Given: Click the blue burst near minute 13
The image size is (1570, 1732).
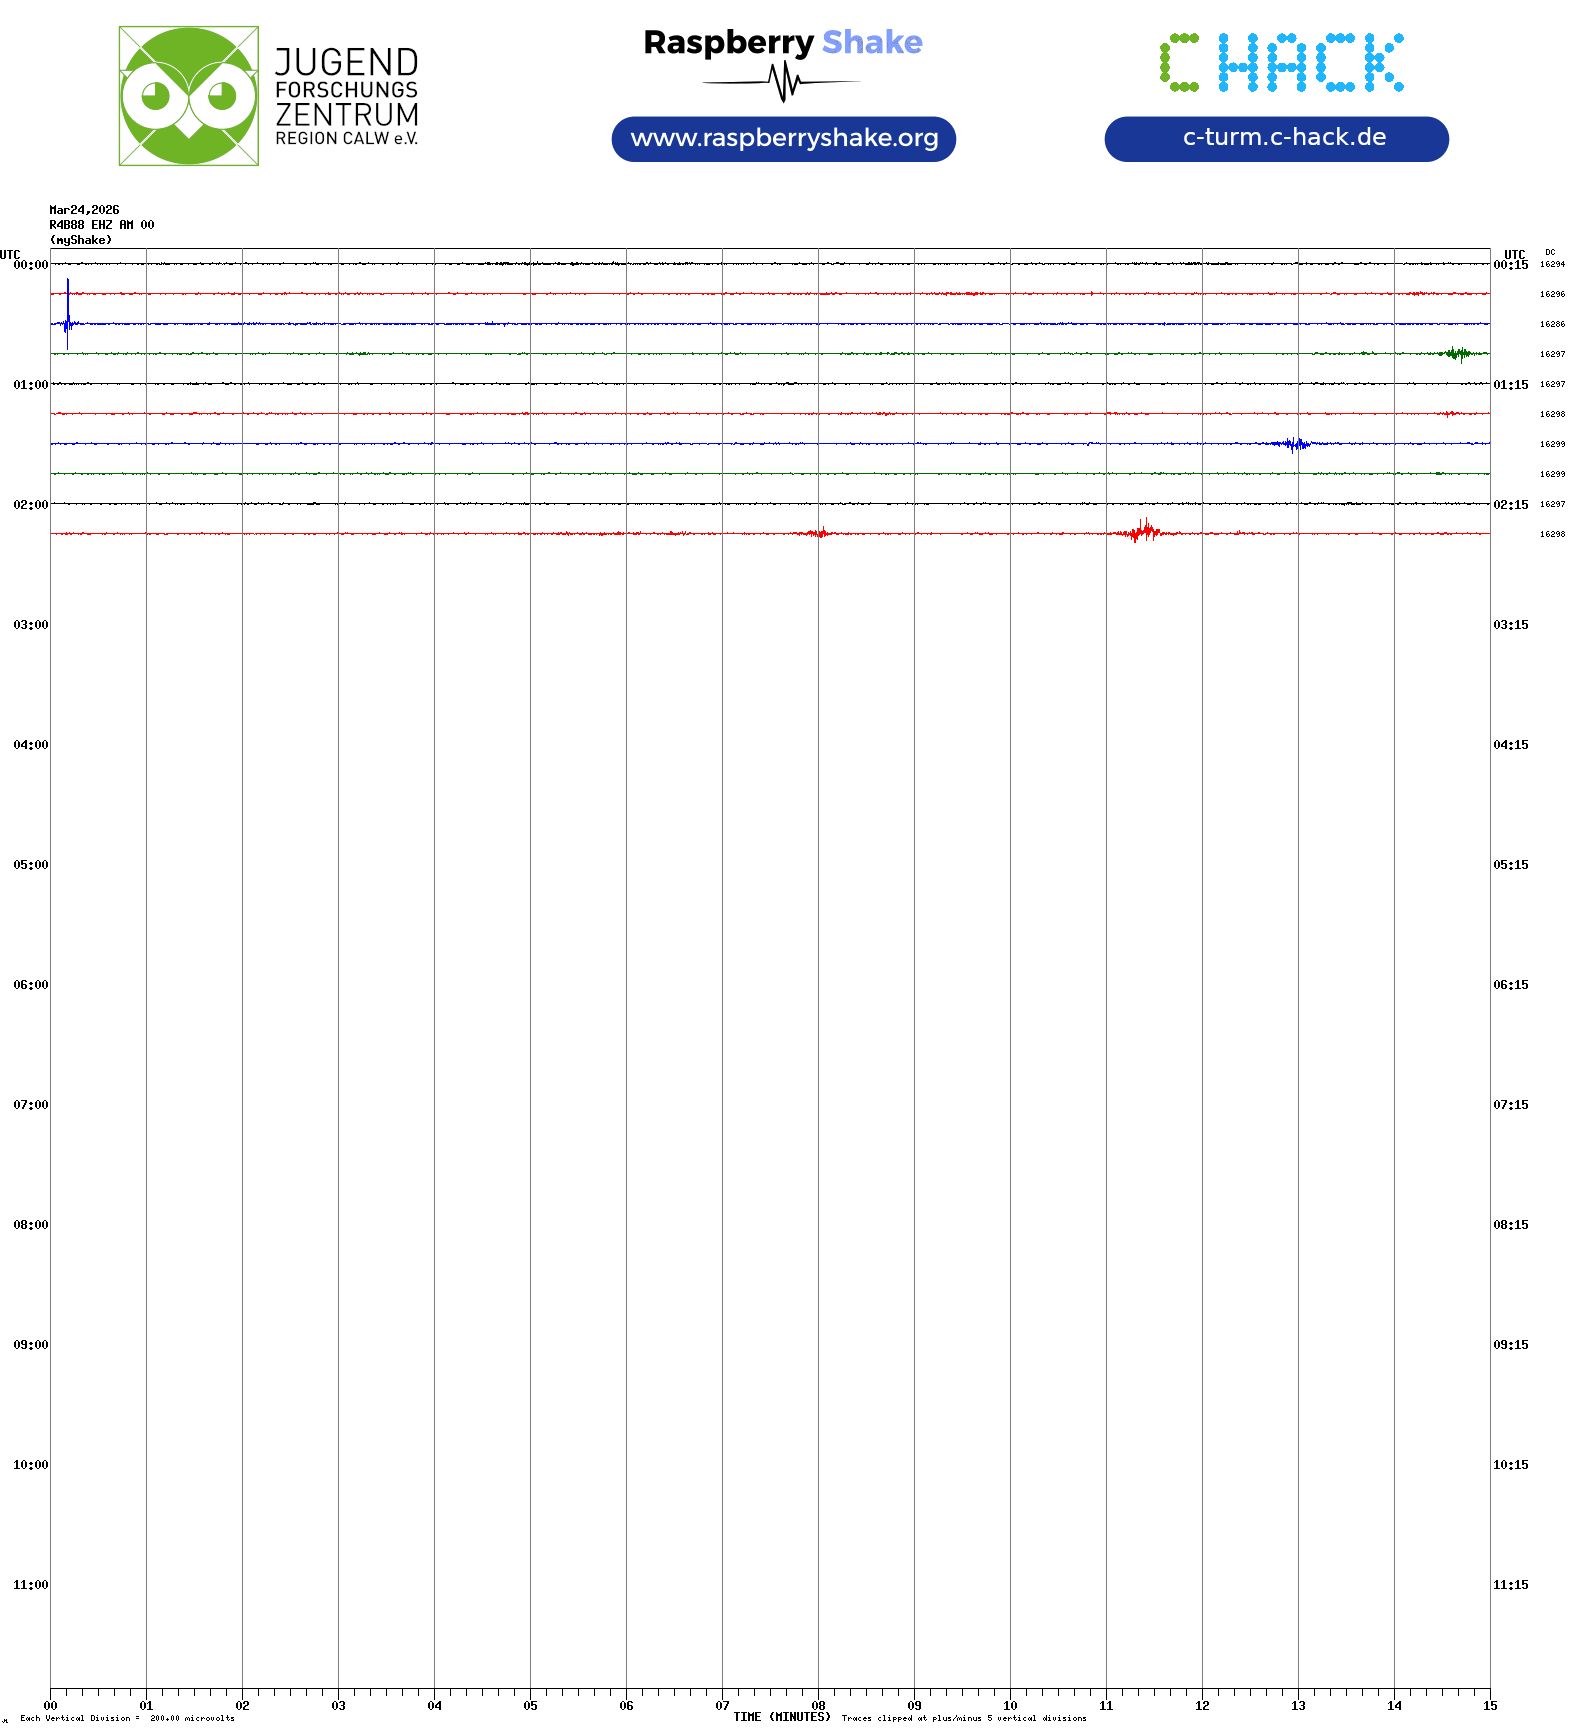Looking at the screenshot, I should [x=1295, y=444].
